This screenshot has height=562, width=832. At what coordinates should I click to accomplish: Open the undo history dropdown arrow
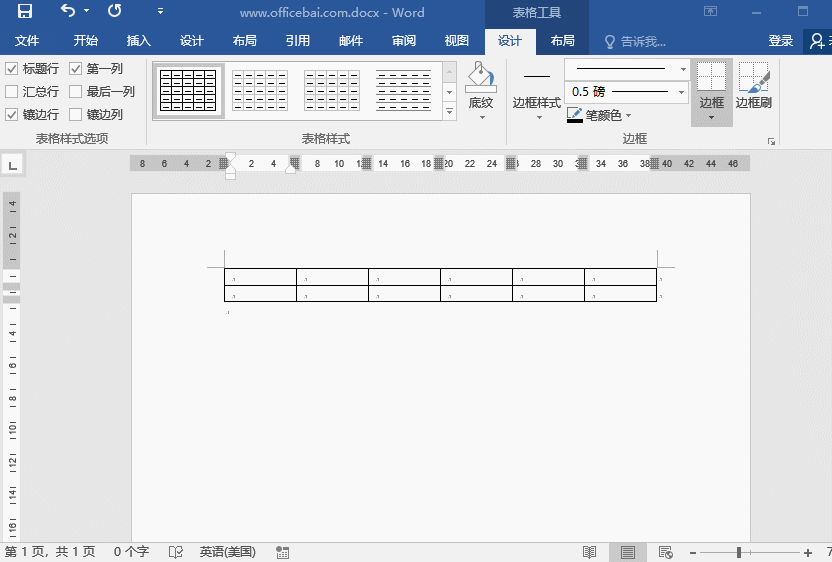[86, 11]
